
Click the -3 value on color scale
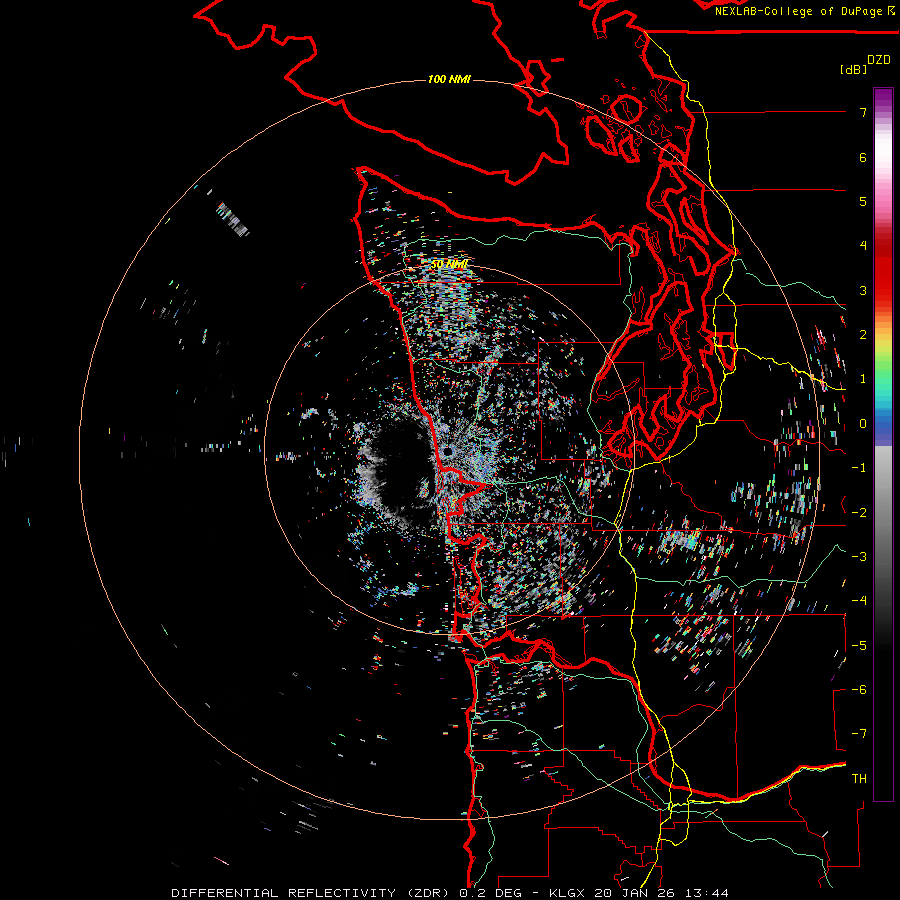coord(859,556)
